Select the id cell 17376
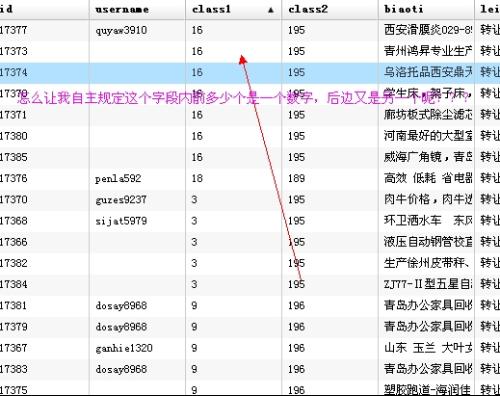The height and width of the screenshot is (396, 500). tap(13, 178)
